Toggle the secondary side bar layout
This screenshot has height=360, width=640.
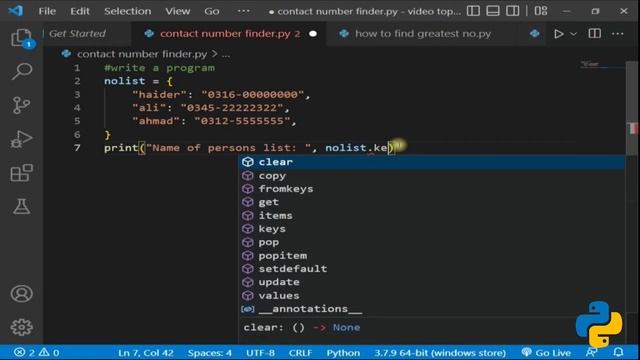(513, 11)
